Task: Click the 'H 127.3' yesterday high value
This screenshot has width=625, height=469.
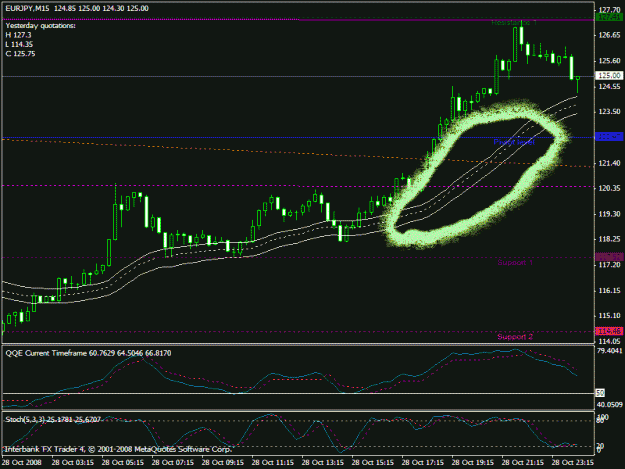Action: point(18,35)
